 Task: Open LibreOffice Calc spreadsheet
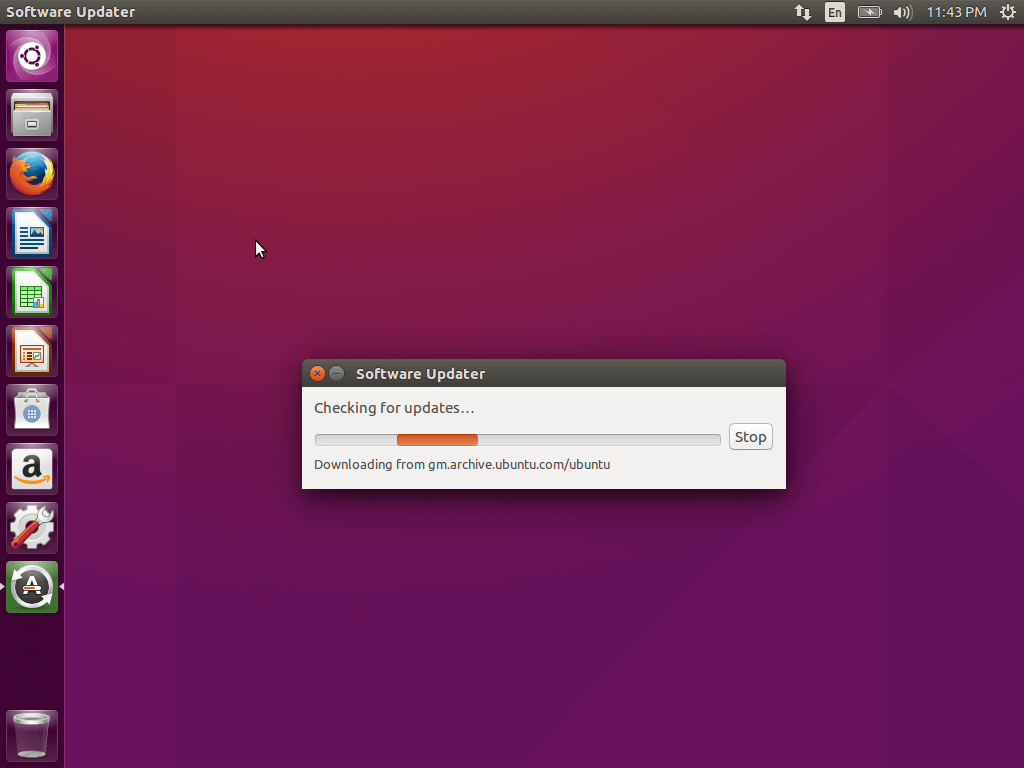point(31,291)
